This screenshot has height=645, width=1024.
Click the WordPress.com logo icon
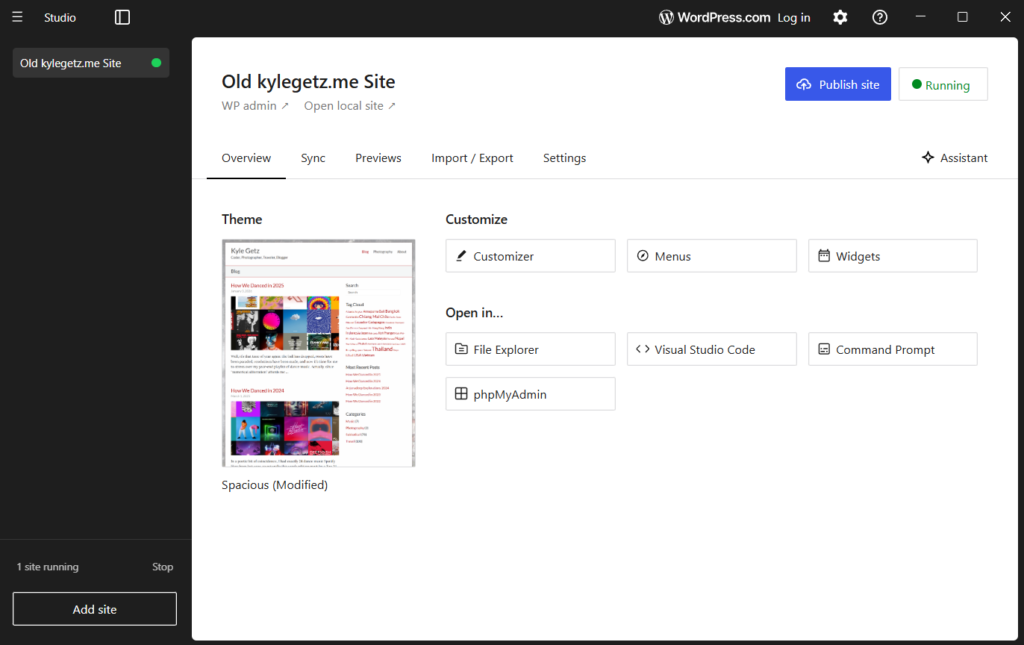[x=665, y=18]
